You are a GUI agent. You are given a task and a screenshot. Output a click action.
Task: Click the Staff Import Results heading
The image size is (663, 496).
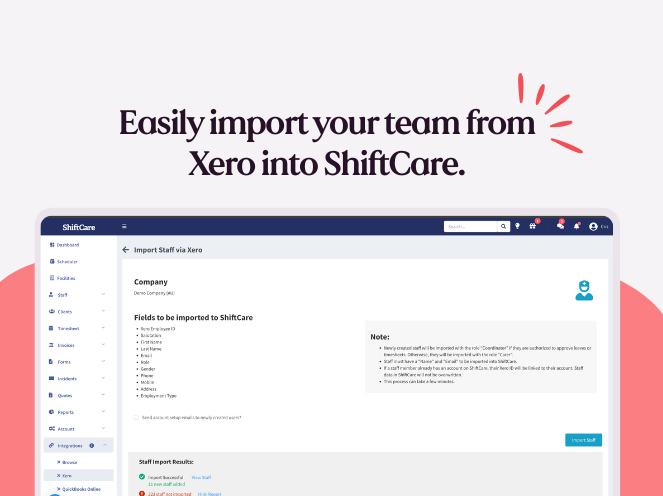pyautogui.click(x=166, y=462)
